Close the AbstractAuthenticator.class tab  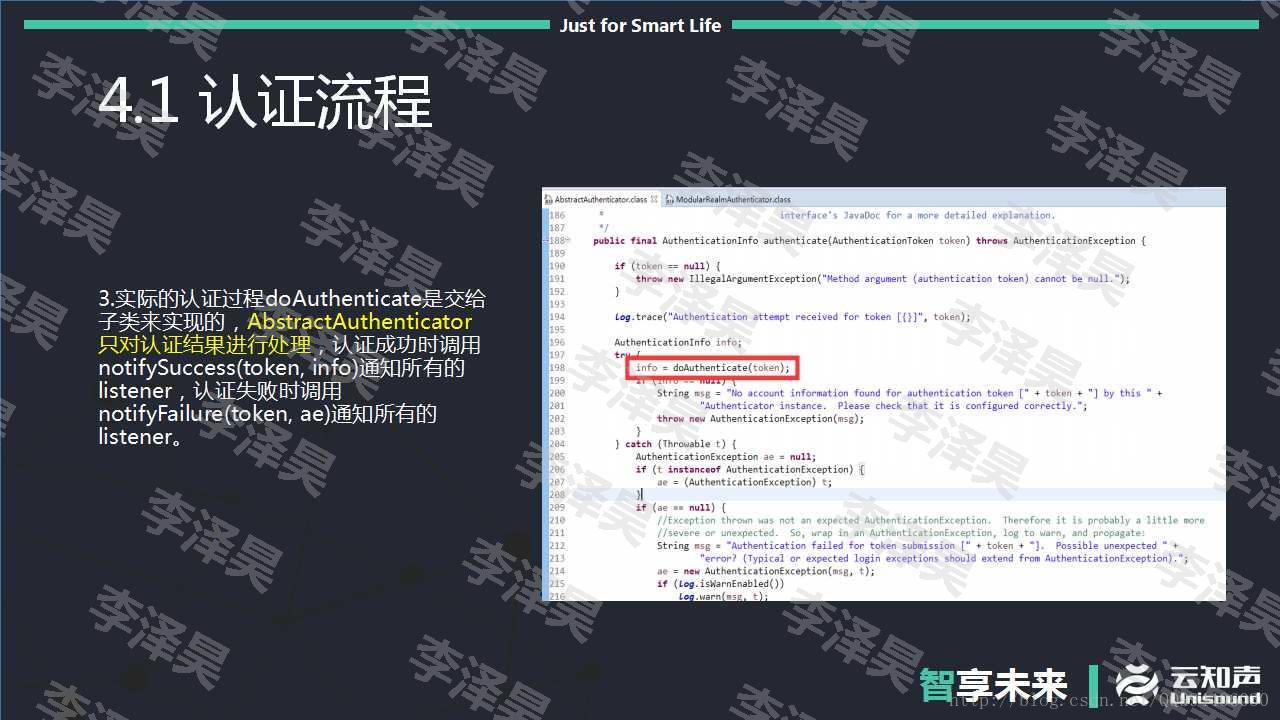(x=654, y=199)
